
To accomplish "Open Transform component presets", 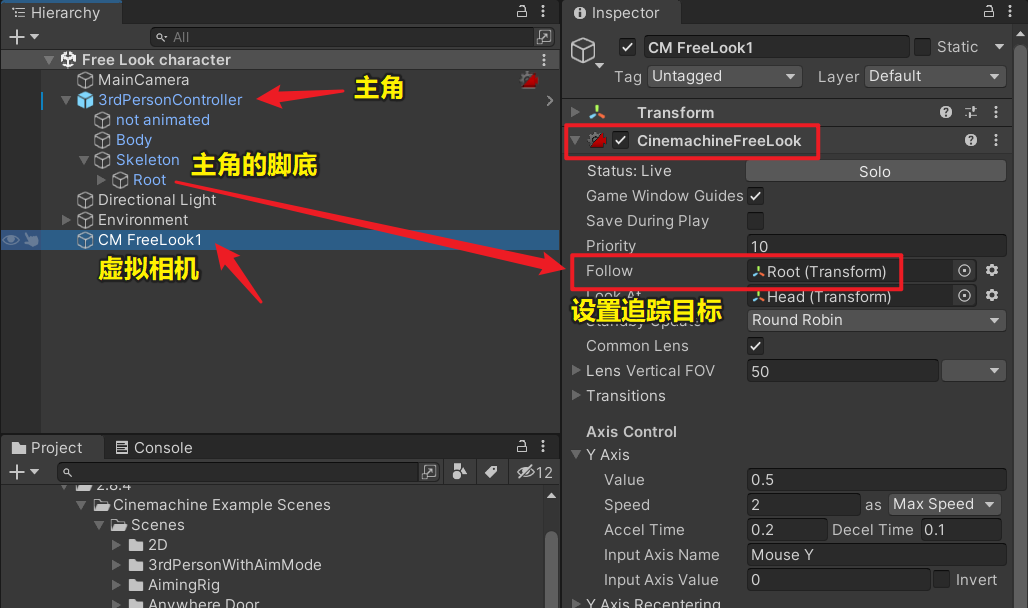I will point(971,112).
